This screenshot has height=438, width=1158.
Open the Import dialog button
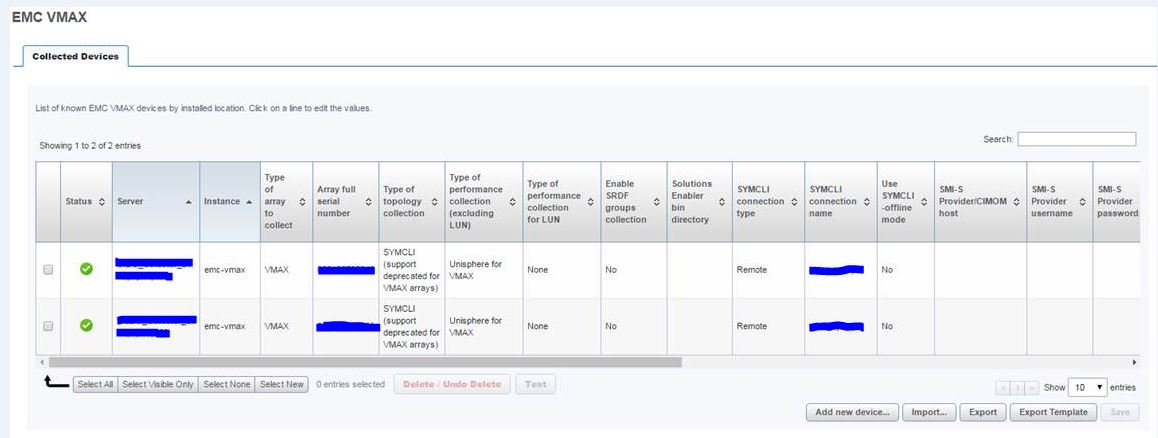(x=929, y=412)
